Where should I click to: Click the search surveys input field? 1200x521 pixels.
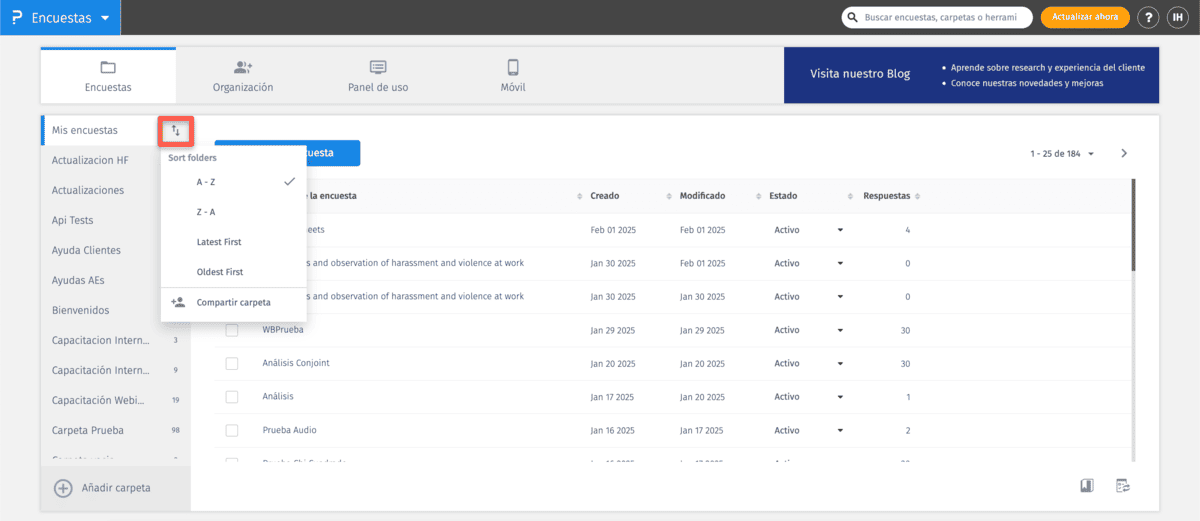point(945,18)
